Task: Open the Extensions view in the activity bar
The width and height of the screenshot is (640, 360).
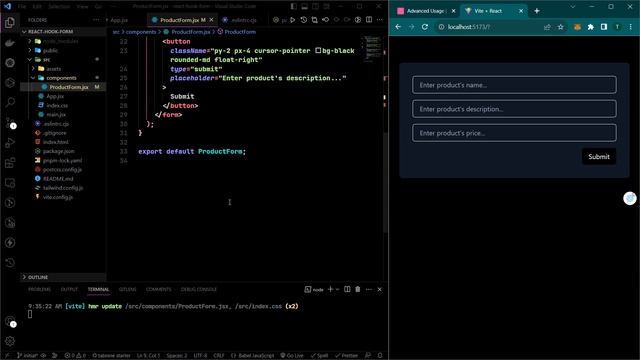Action: 10,163
